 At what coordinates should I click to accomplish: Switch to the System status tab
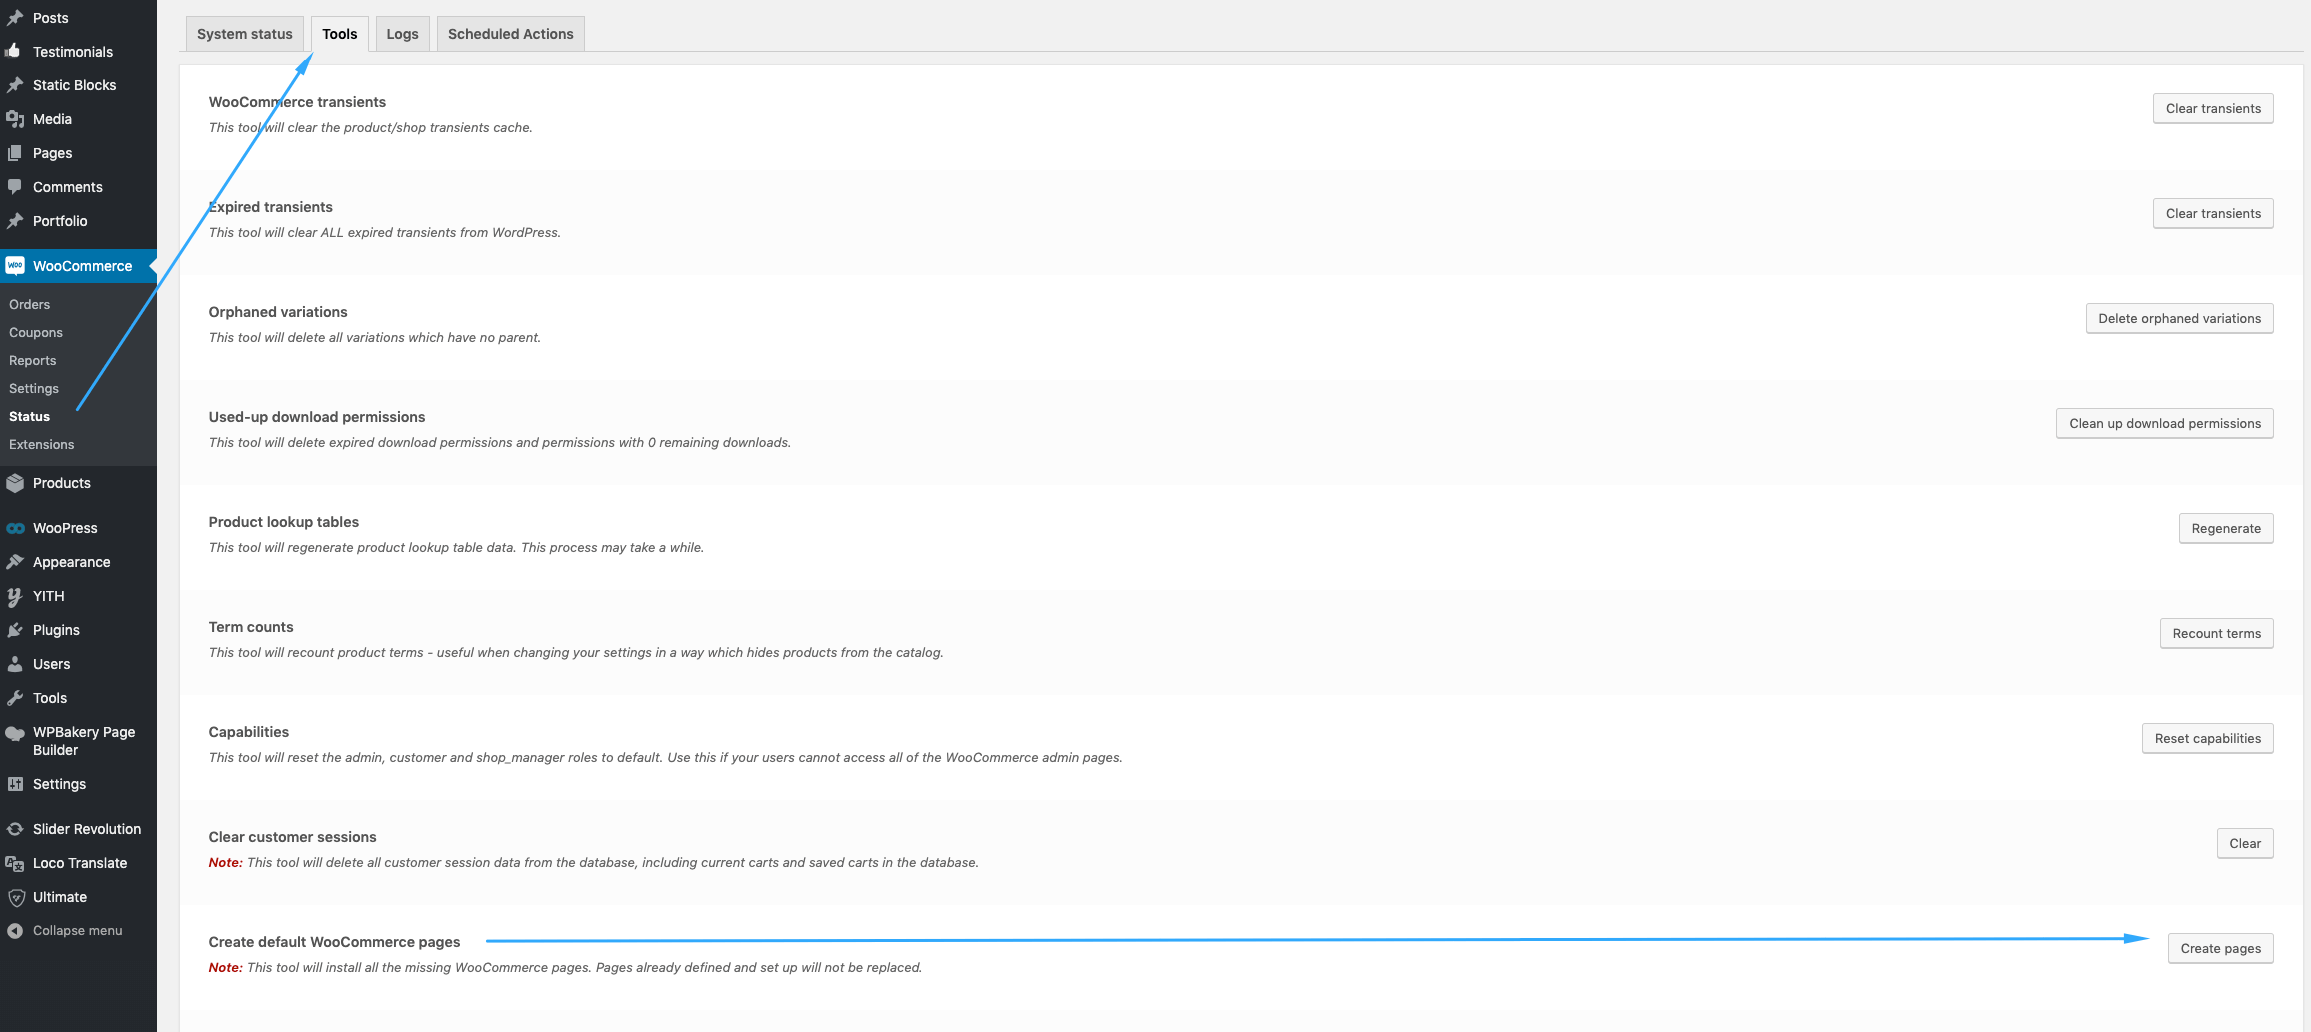tap(245, 34)
